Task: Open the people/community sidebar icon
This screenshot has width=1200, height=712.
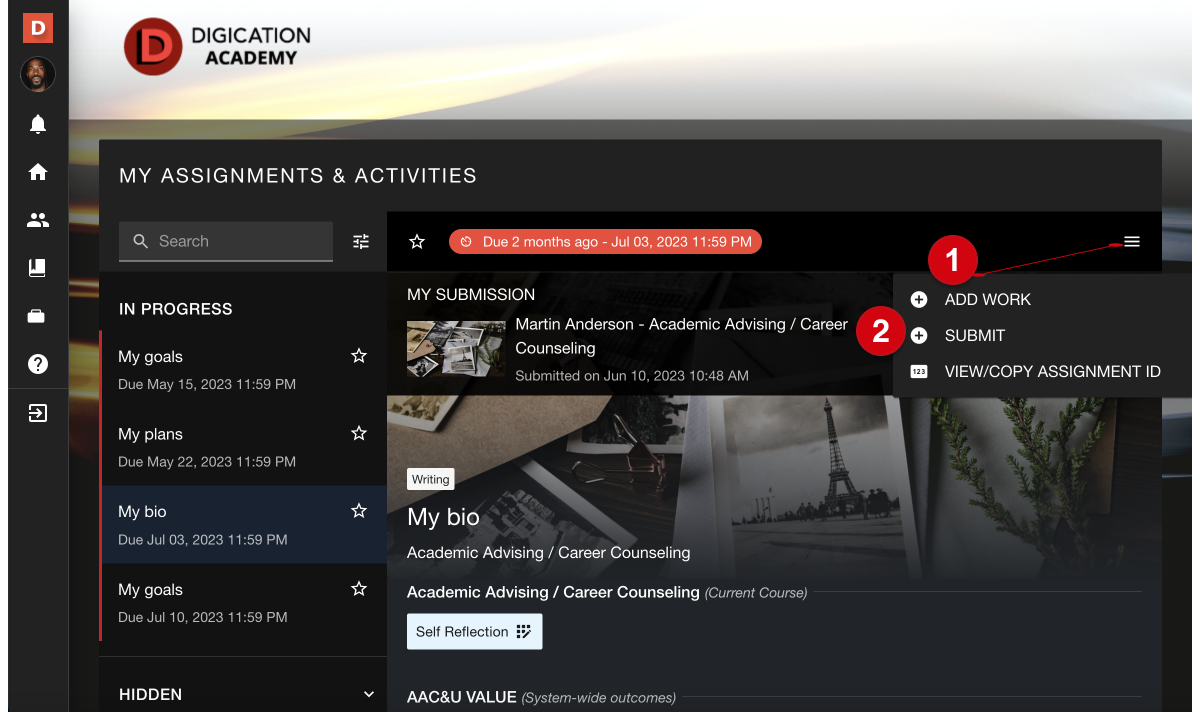Action: (38, 220)
